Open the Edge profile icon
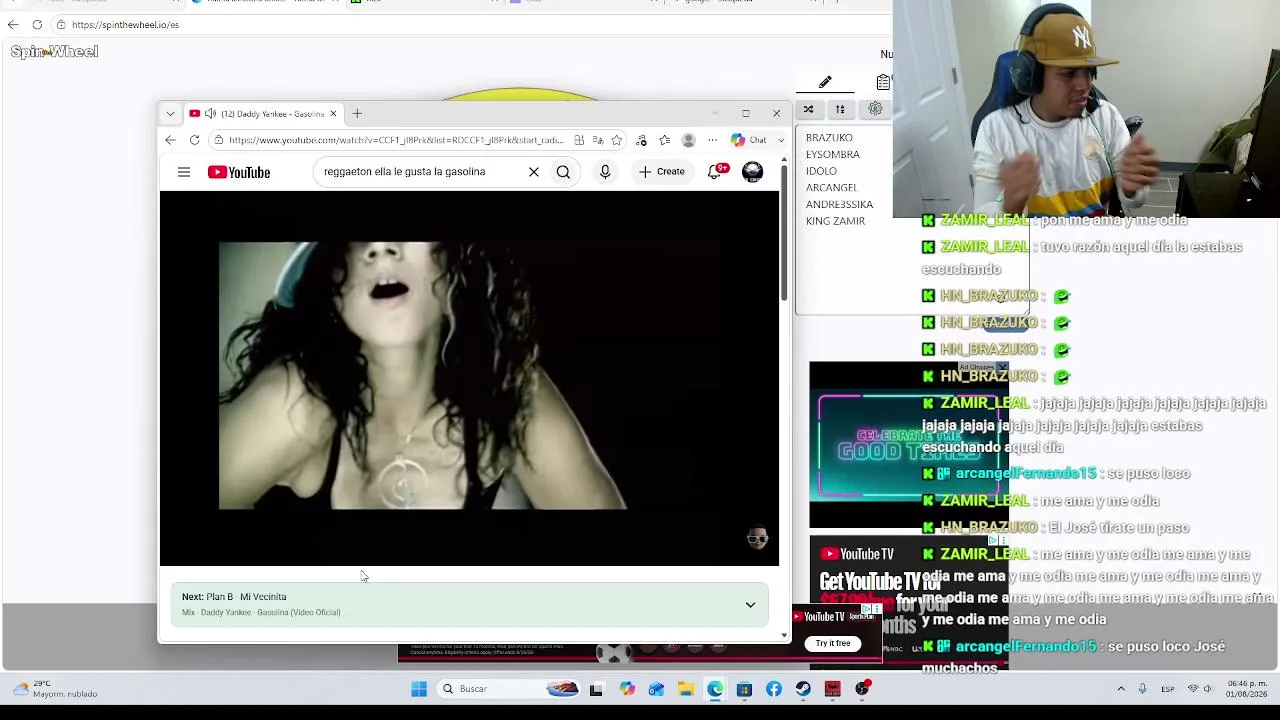The image size is (1280, 720). [x=688, y=140]
